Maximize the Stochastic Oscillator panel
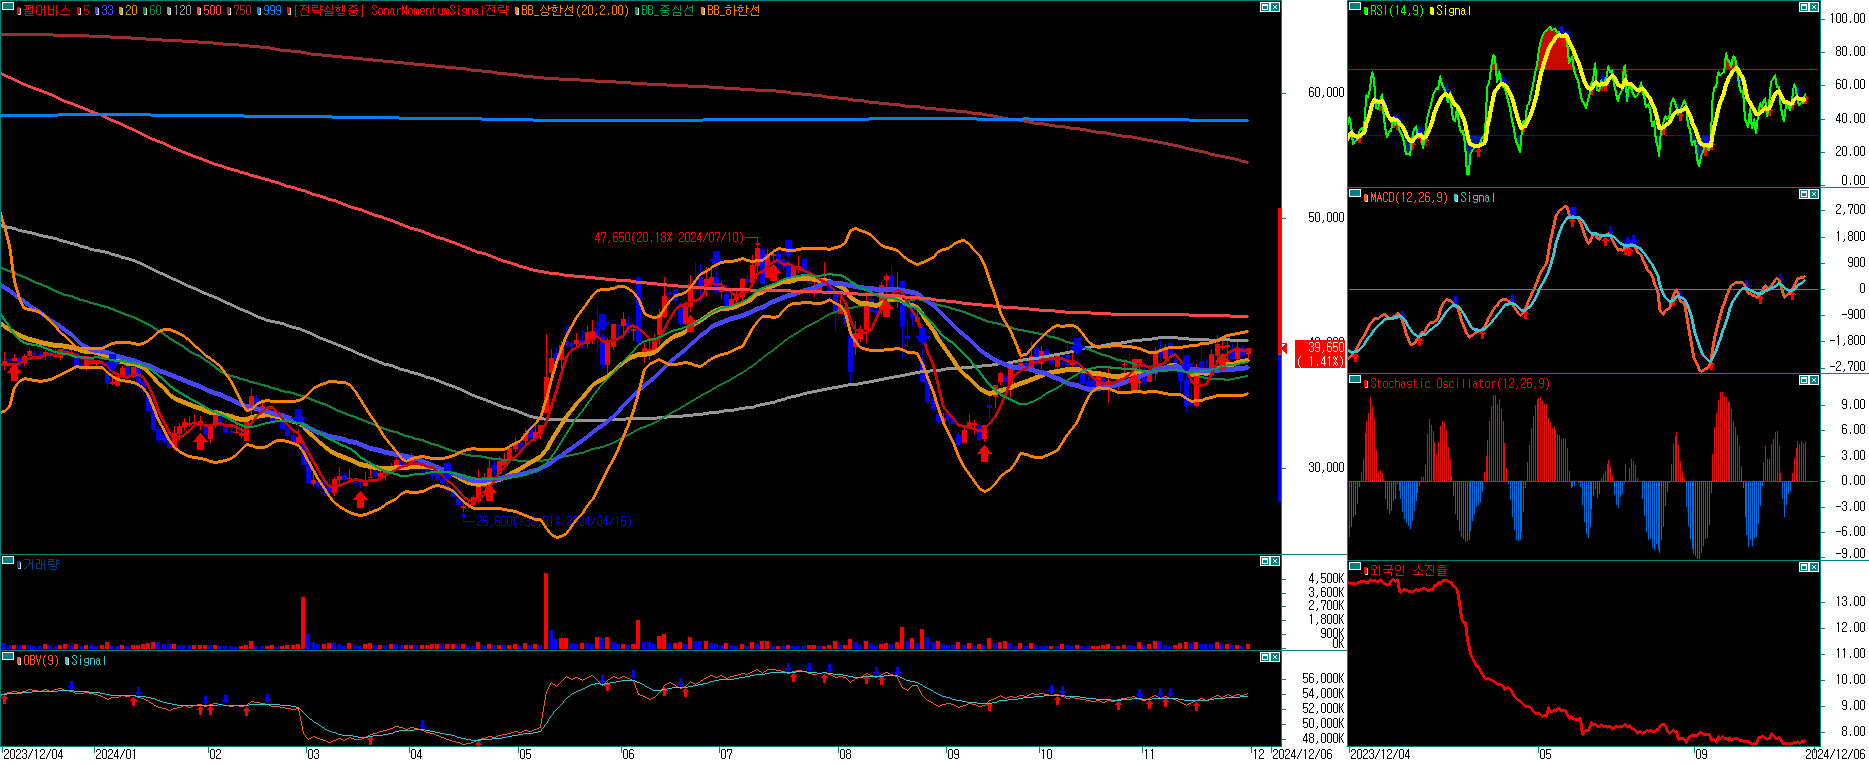The image size is (1869, 764). (1804, 380)
